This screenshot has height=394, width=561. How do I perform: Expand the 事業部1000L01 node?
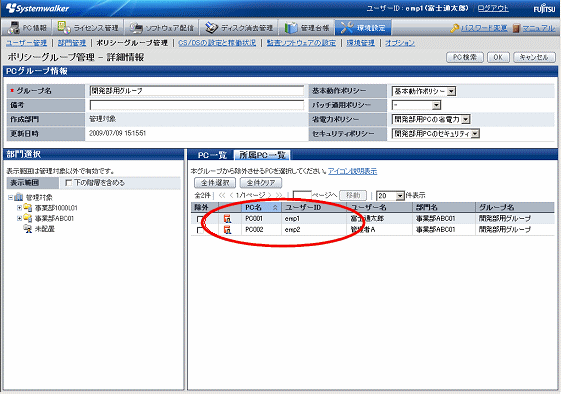(x=19, y=208)
